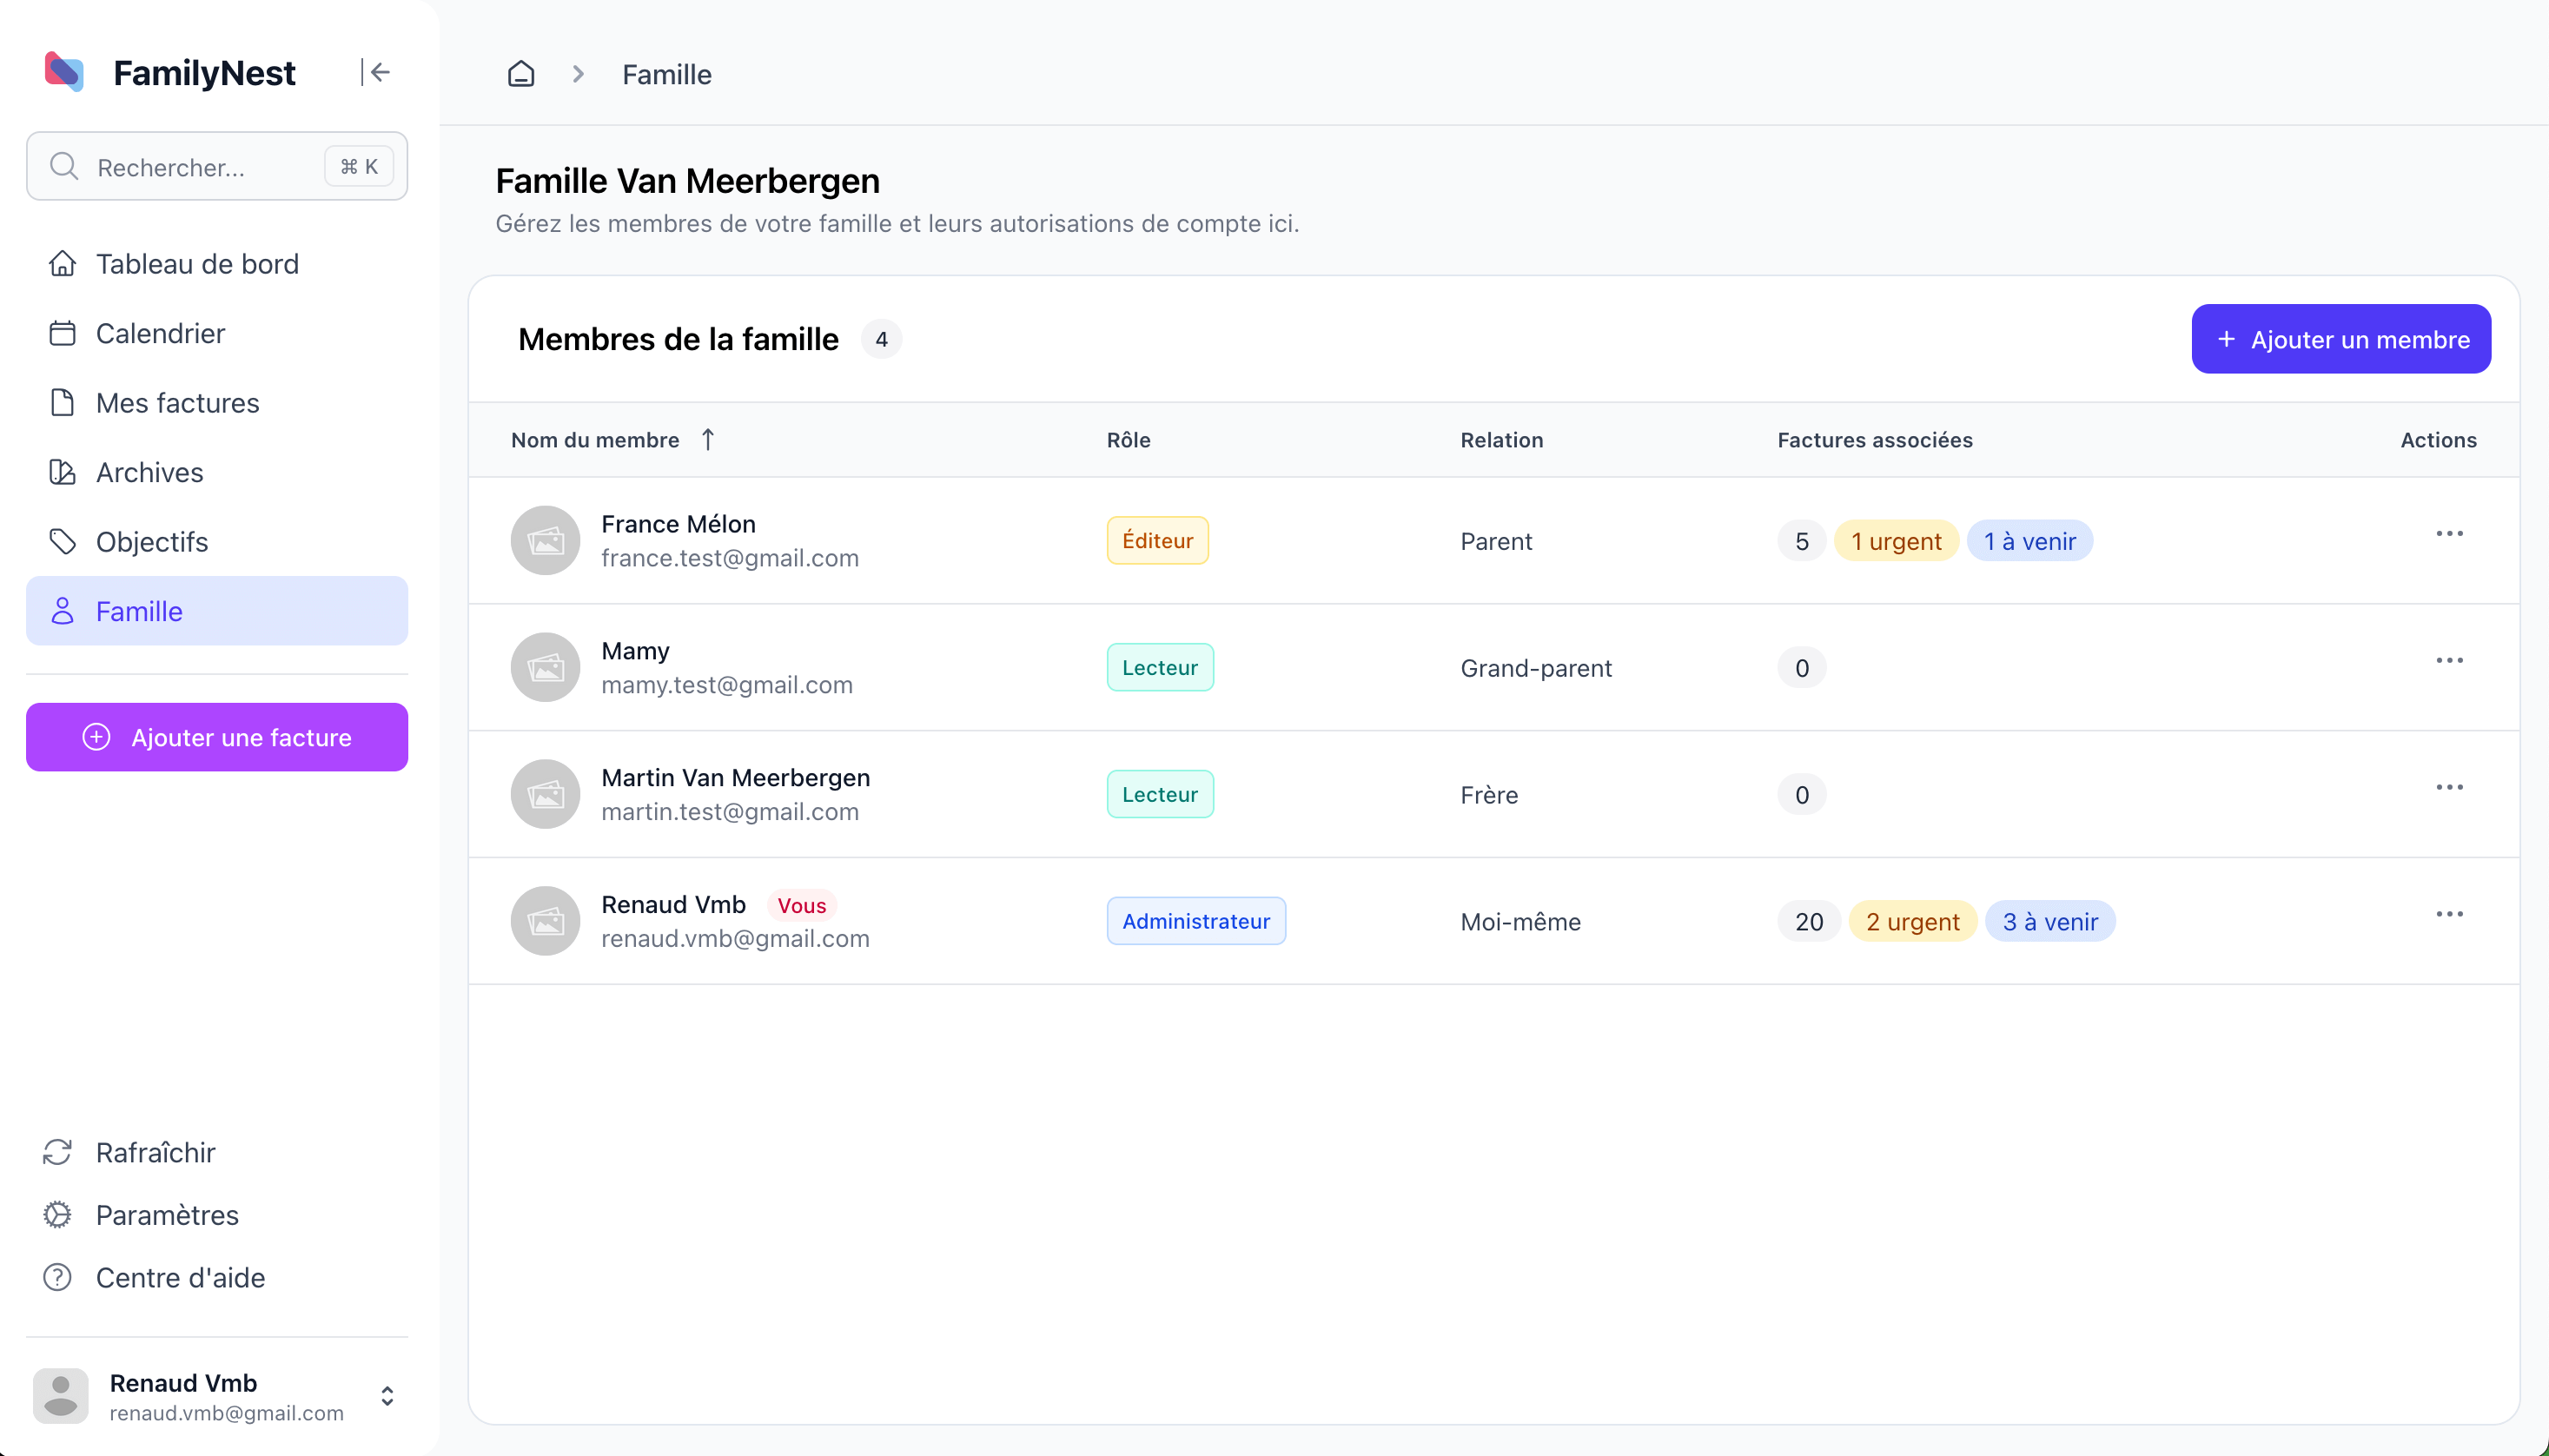Go to Calendrier in sidebar
The image size is (2549, 1456).
tap(160, 333)
